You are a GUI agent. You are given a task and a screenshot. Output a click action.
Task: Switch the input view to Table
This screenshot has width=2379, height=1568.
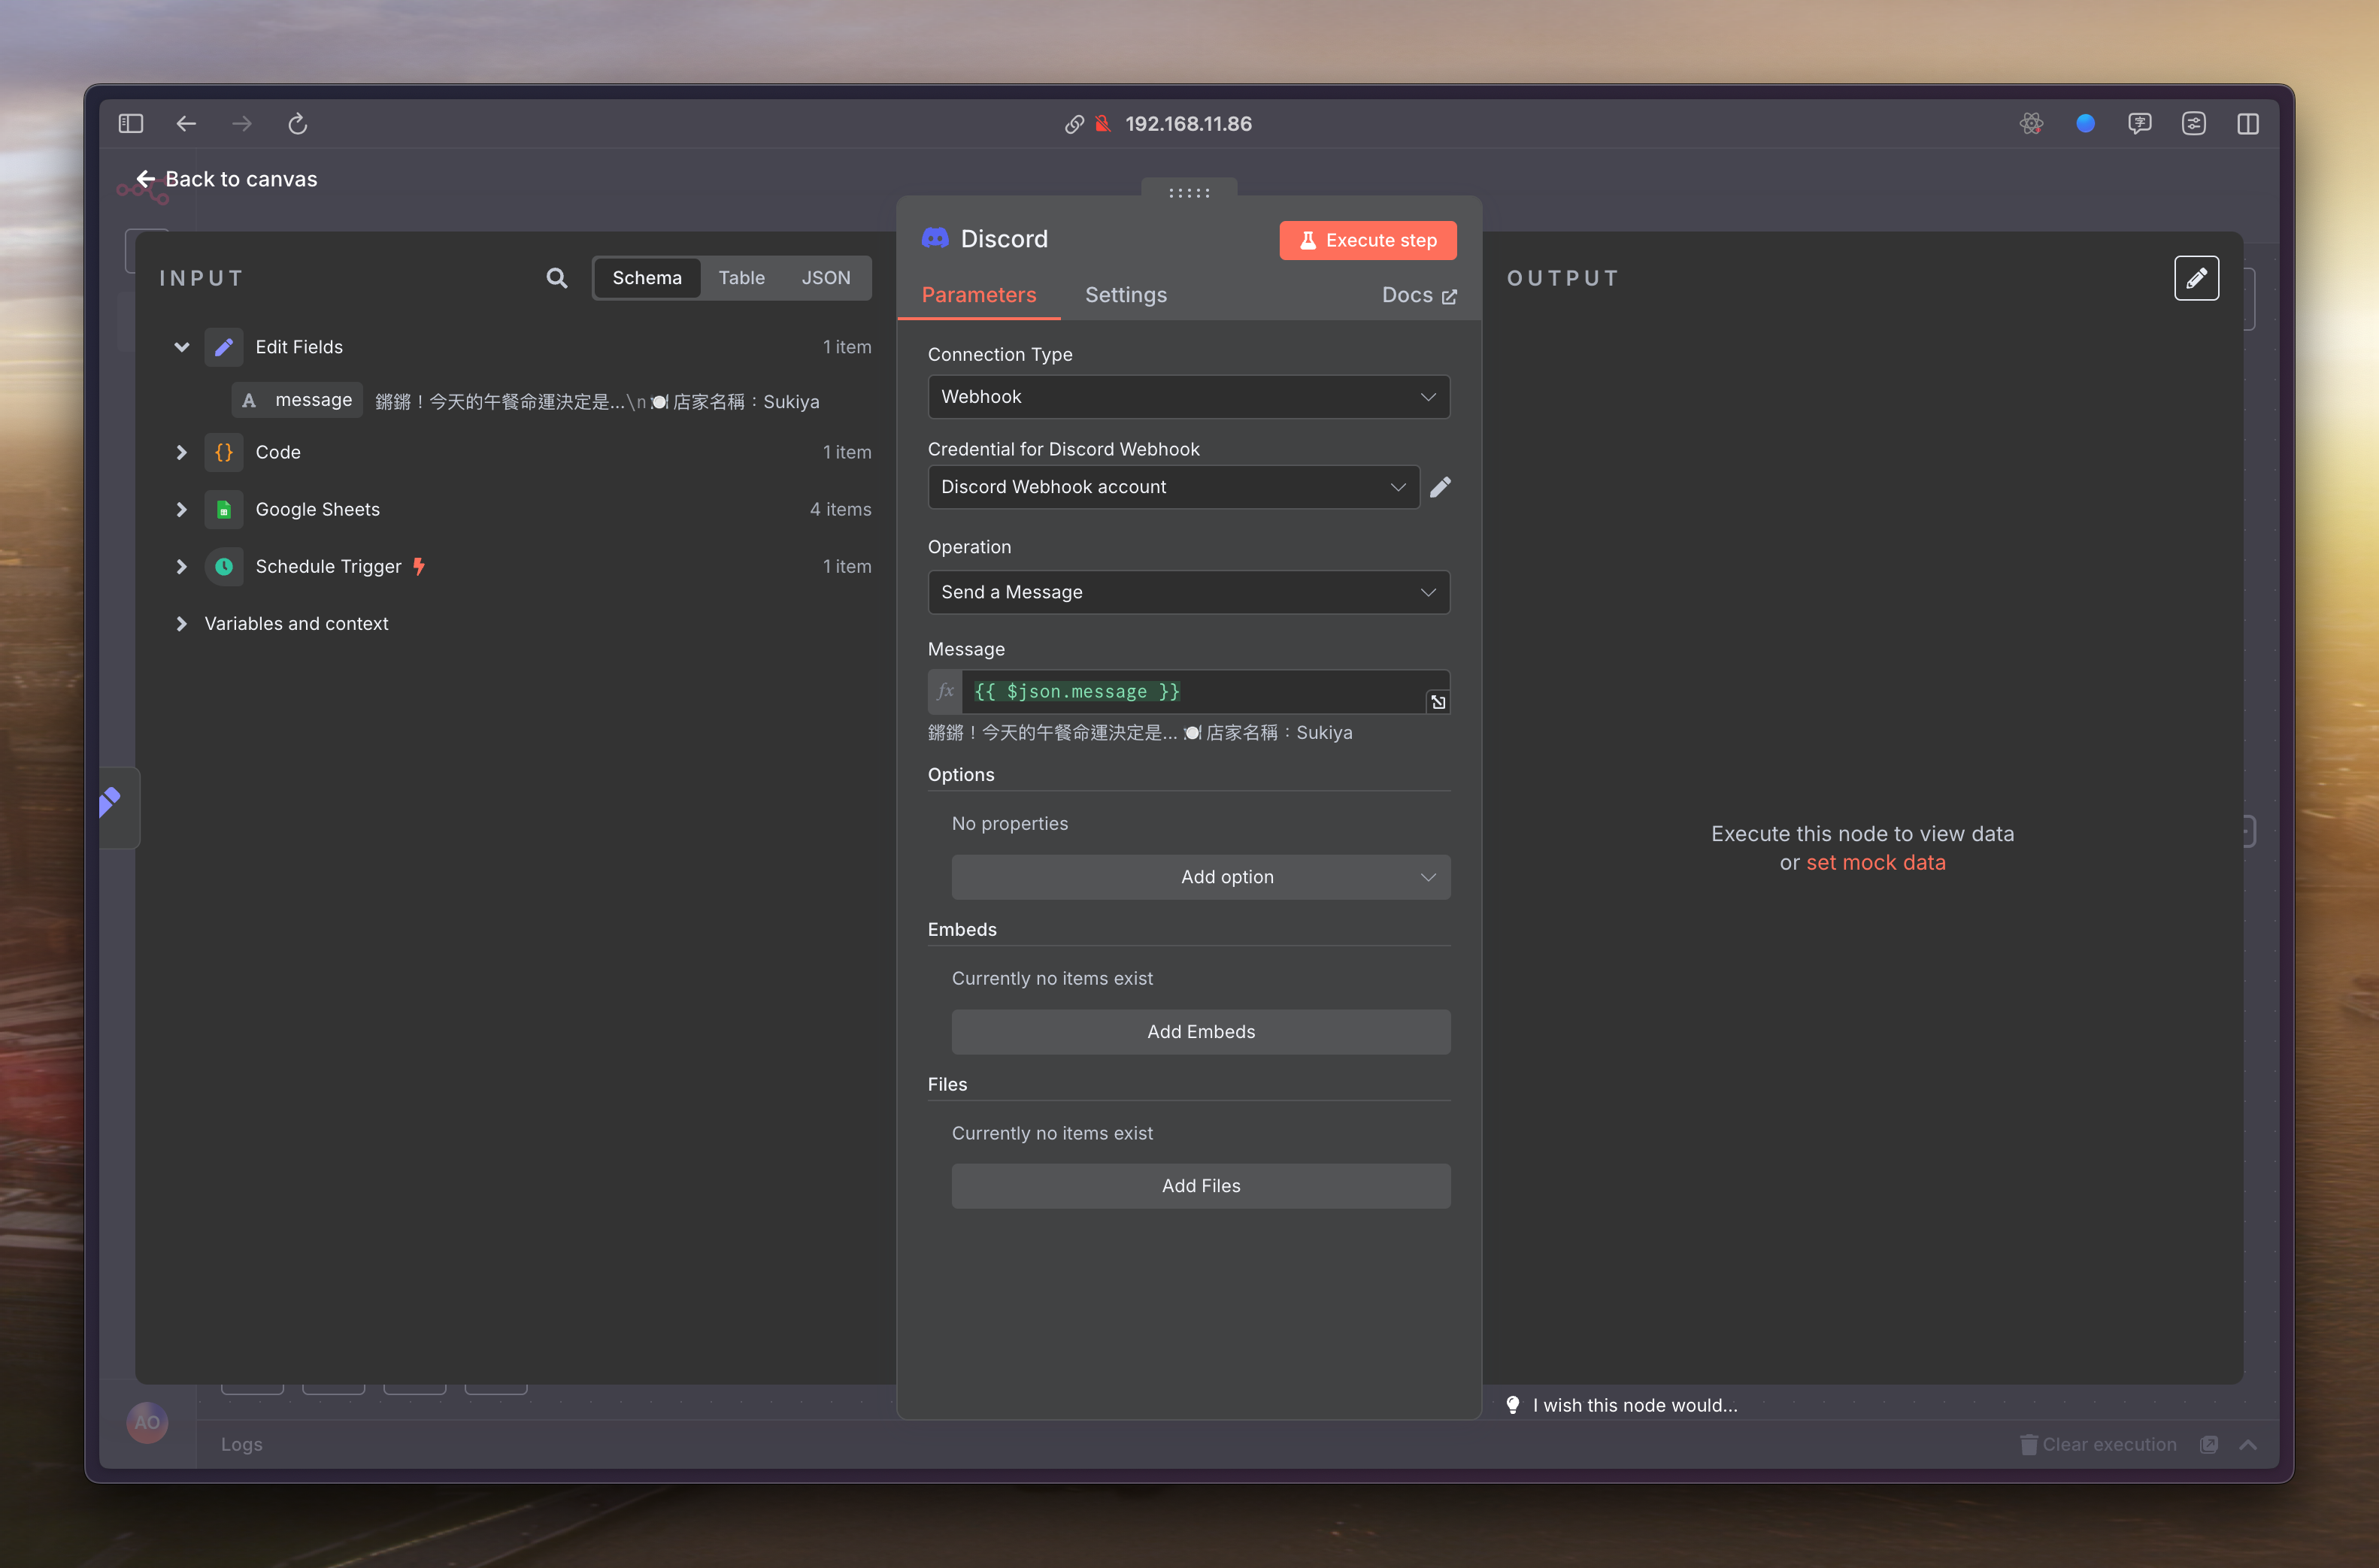741,278
